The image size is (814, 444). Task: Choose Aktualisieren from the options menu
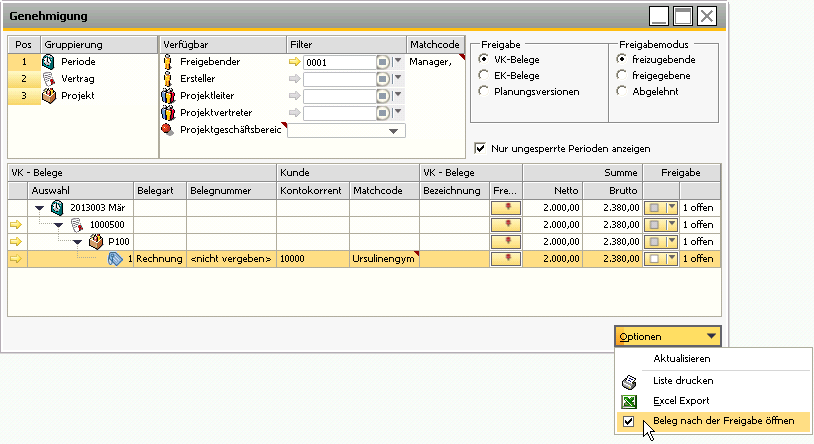point(682,359)
